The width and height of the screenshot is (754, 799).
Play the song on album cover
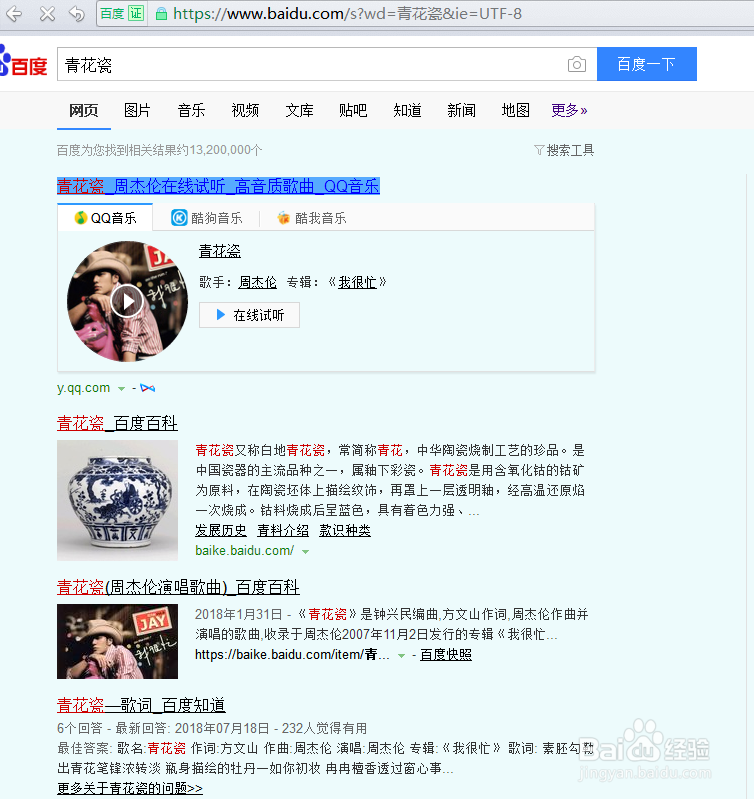pyautogui.click(x=127, y=302)
